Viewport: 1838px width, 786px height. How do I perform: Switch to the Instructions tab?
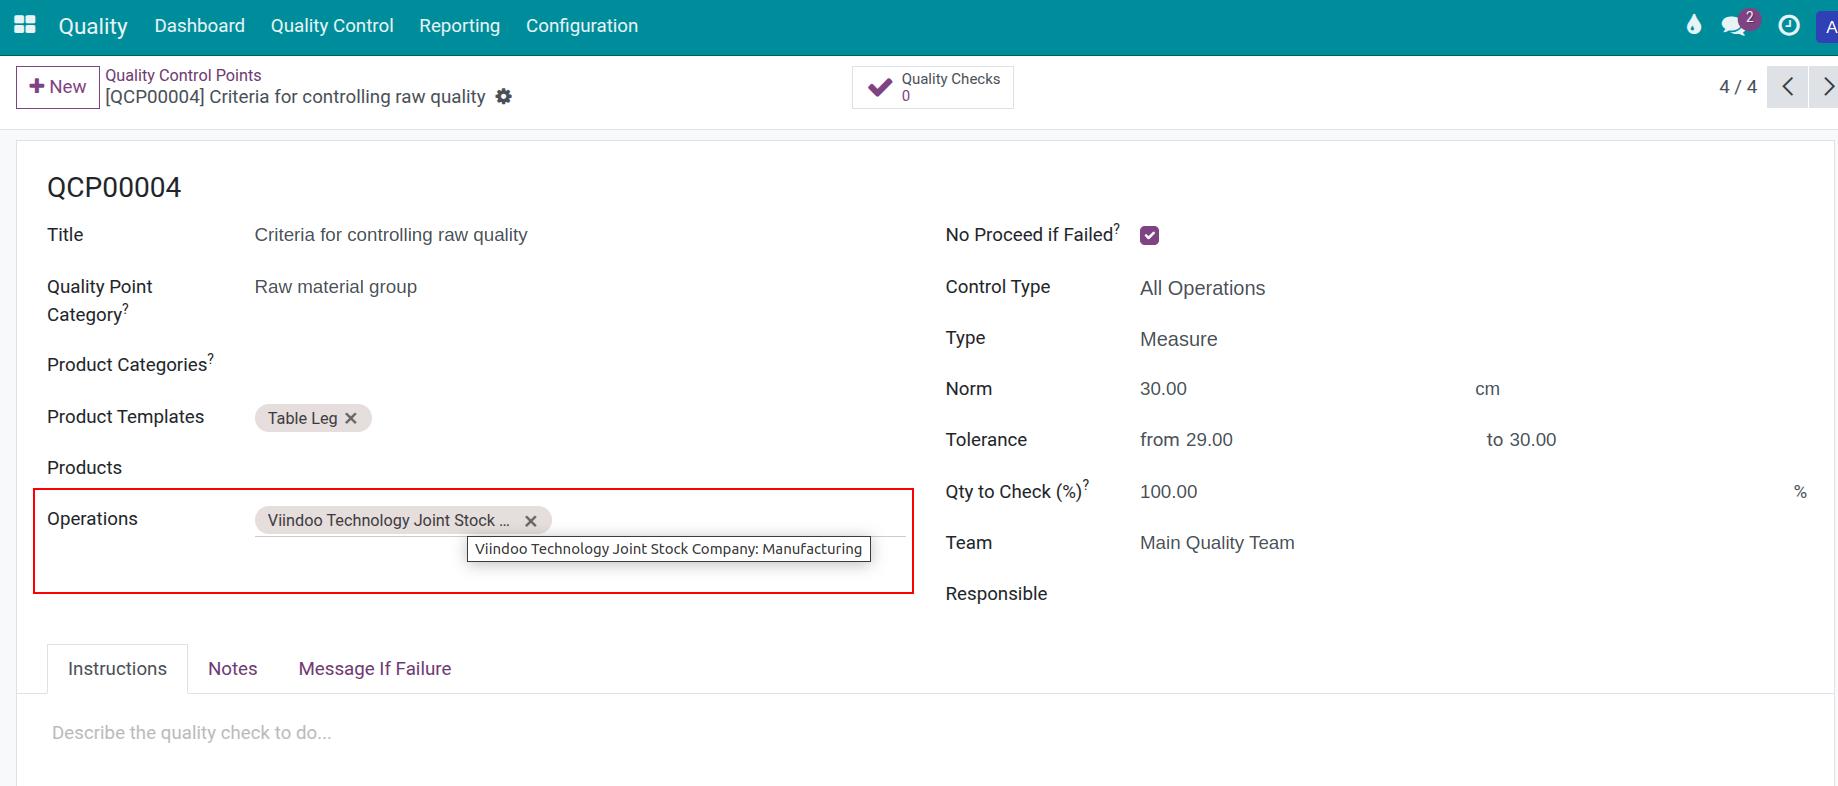click(x=117, y=669)
